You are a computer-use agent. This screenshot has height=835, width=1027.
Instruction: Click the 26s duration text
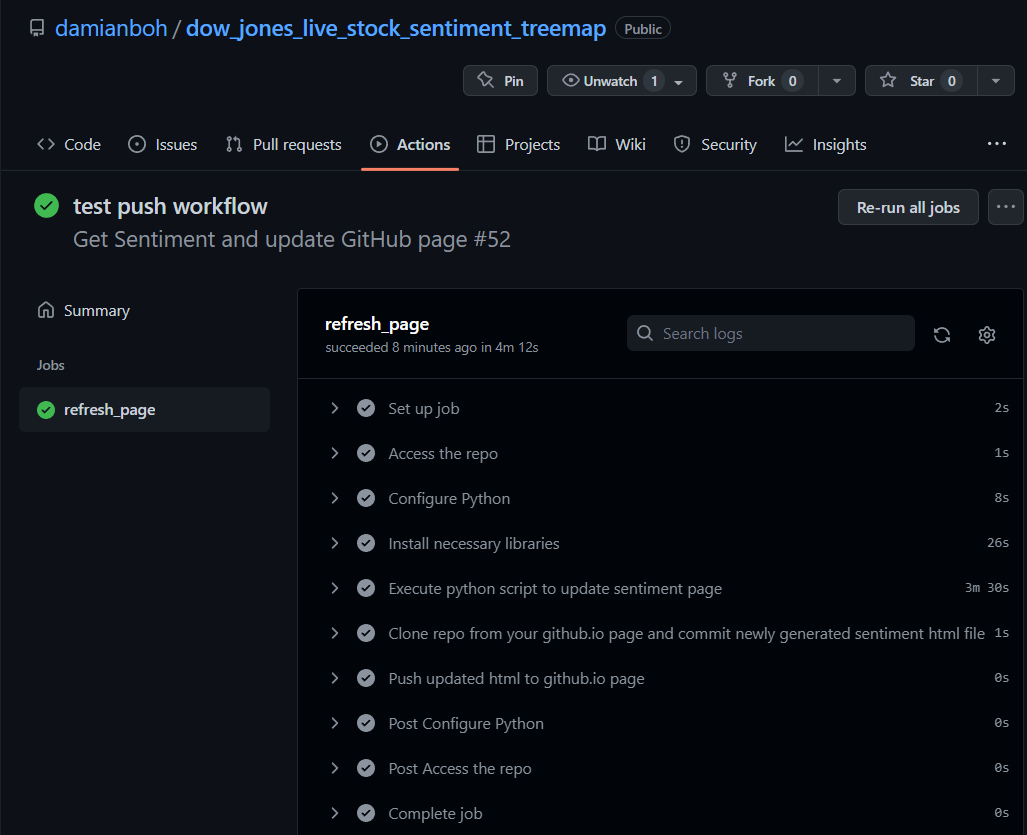click(998, 542)
